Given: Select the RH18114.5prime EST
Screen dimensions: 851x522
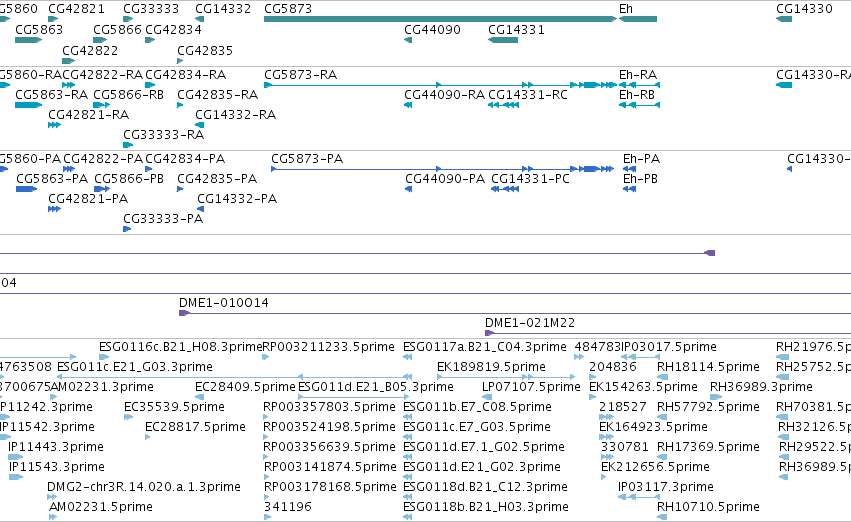Looking at the screenshot, I should click(708, 367).
